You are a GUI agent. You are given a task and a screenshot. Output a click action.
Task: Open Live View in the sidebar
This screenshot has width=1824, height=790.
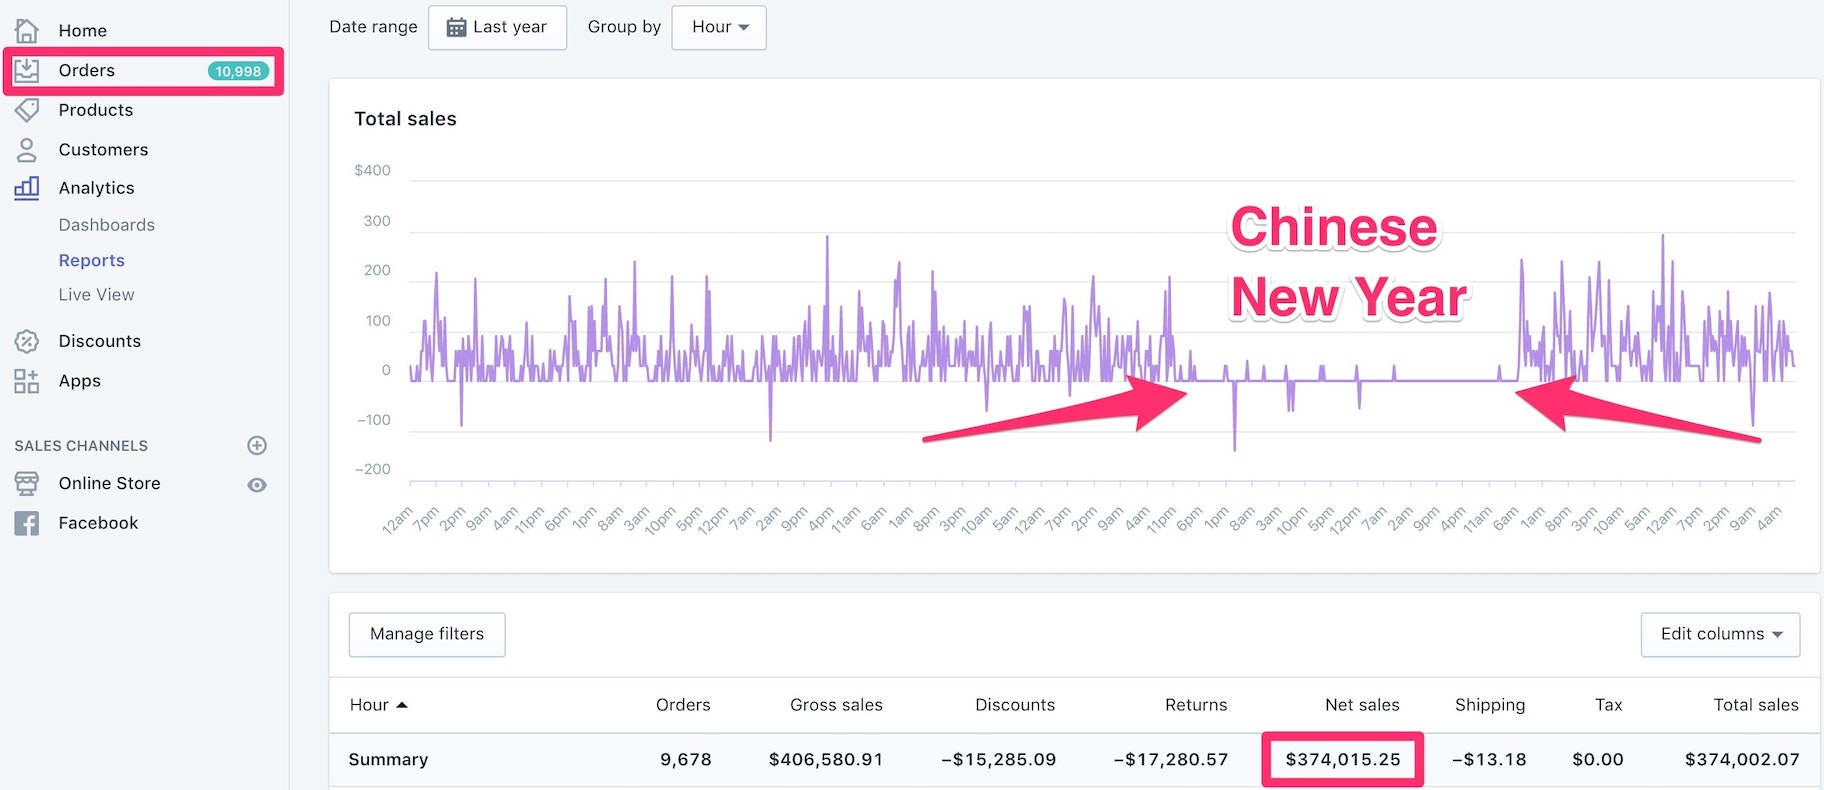click(96, 295)
